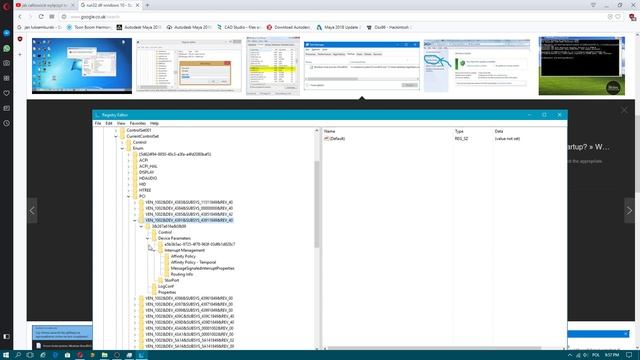Open a new browser tab
The width and height of the screenshot is (640, 360).
(x=147, y=5)
